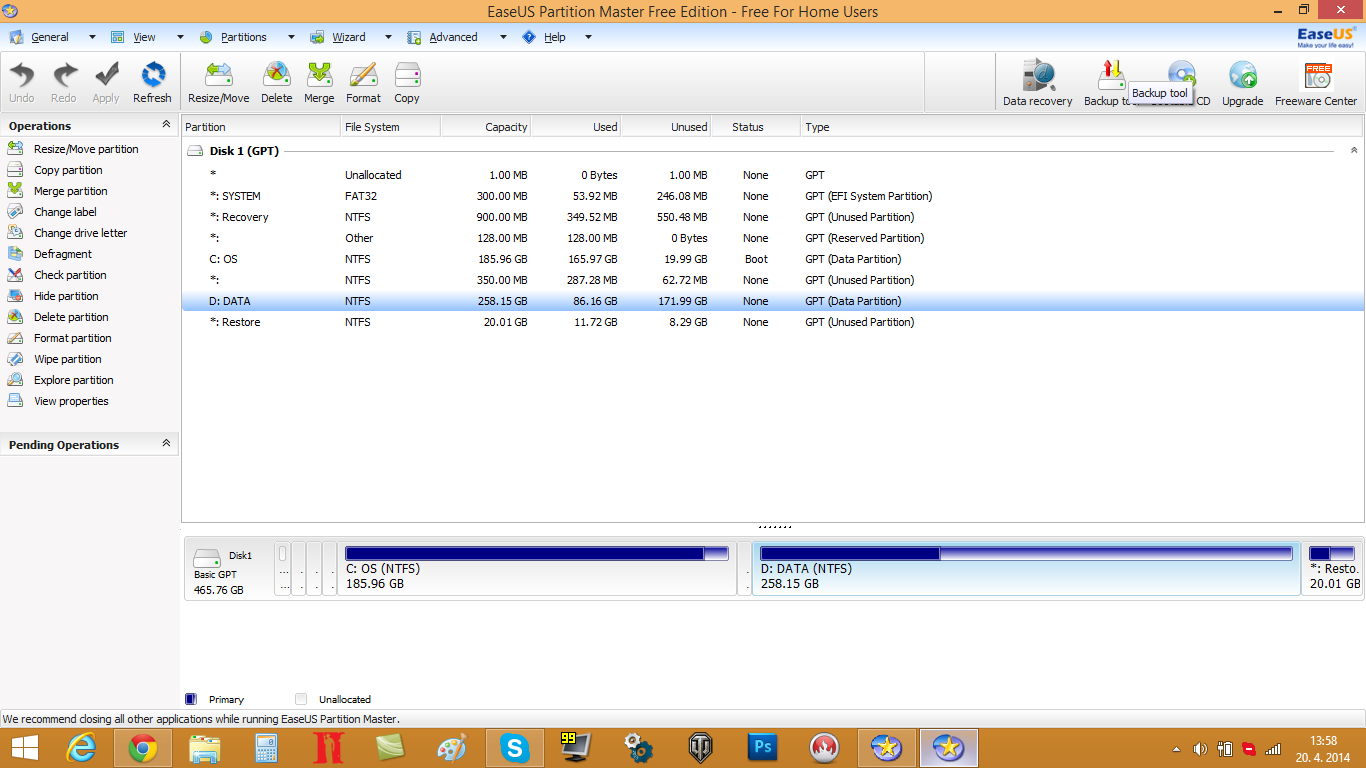
Task: Sort by the Unused column header
Action: (665, 127)
